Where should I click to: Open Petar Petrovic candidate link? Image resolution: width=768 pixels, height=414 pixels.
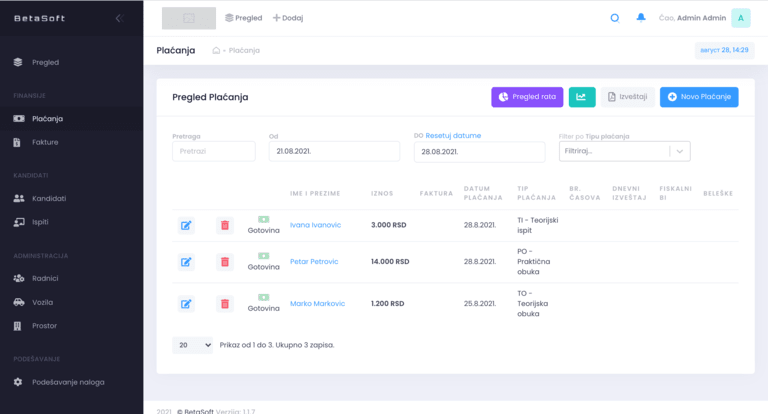point(314,262)
